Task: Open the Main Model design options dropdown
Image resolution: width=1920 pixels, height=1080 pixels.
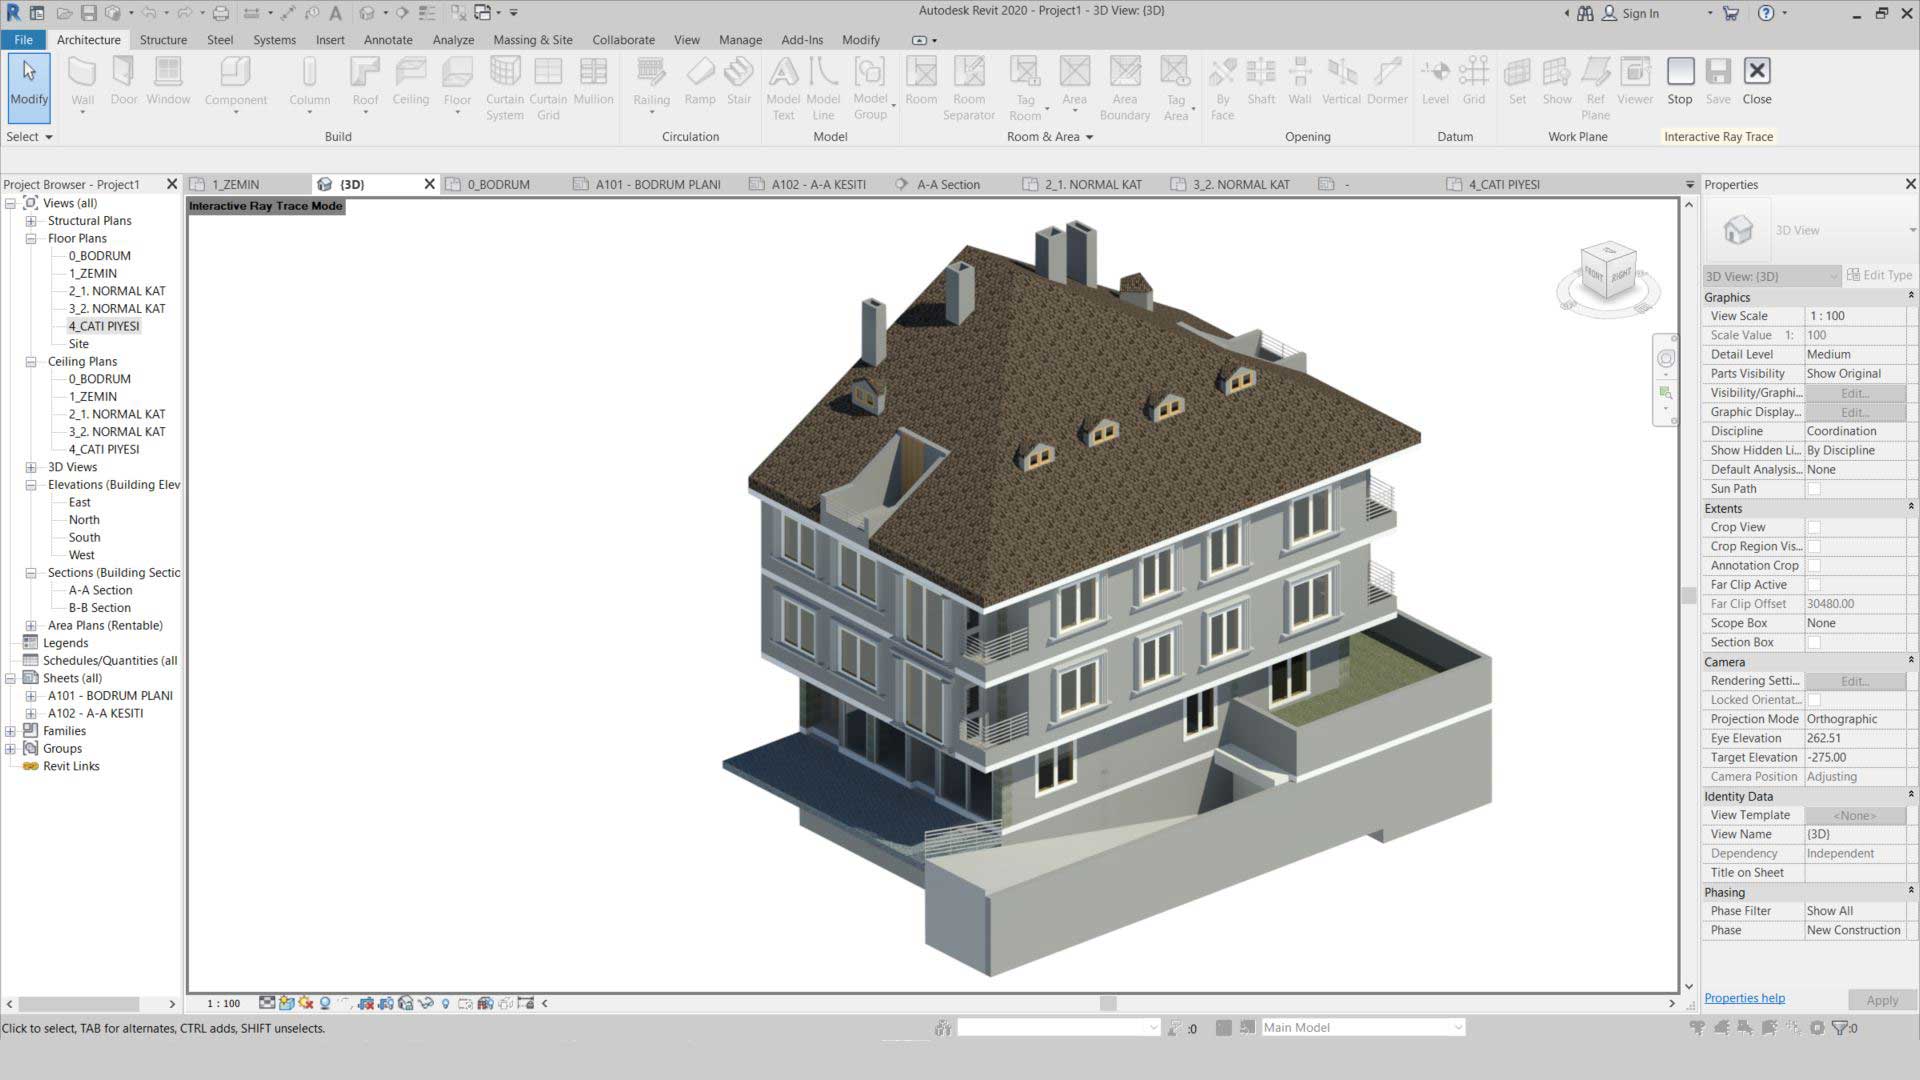Action: pyautogui.click(x=1458, y=1027)
